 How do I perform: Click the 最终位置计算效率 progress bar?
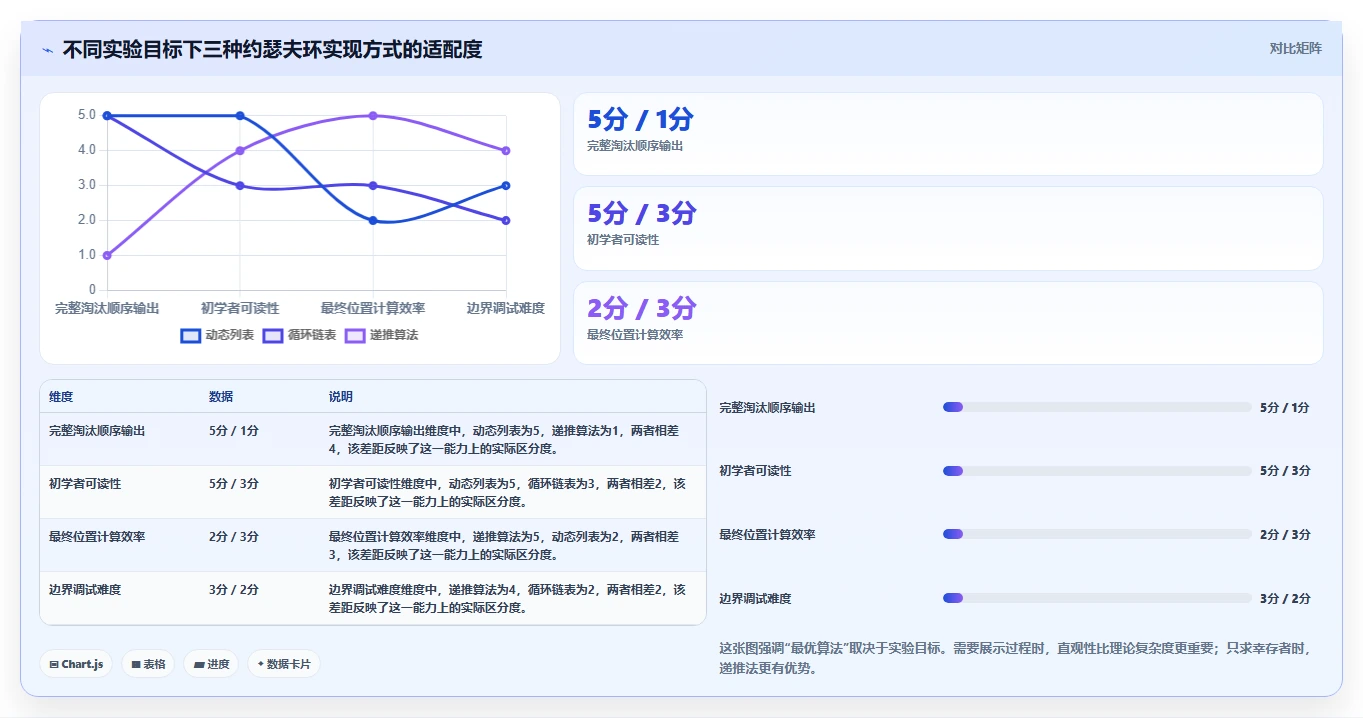(x=1097, y=534)
